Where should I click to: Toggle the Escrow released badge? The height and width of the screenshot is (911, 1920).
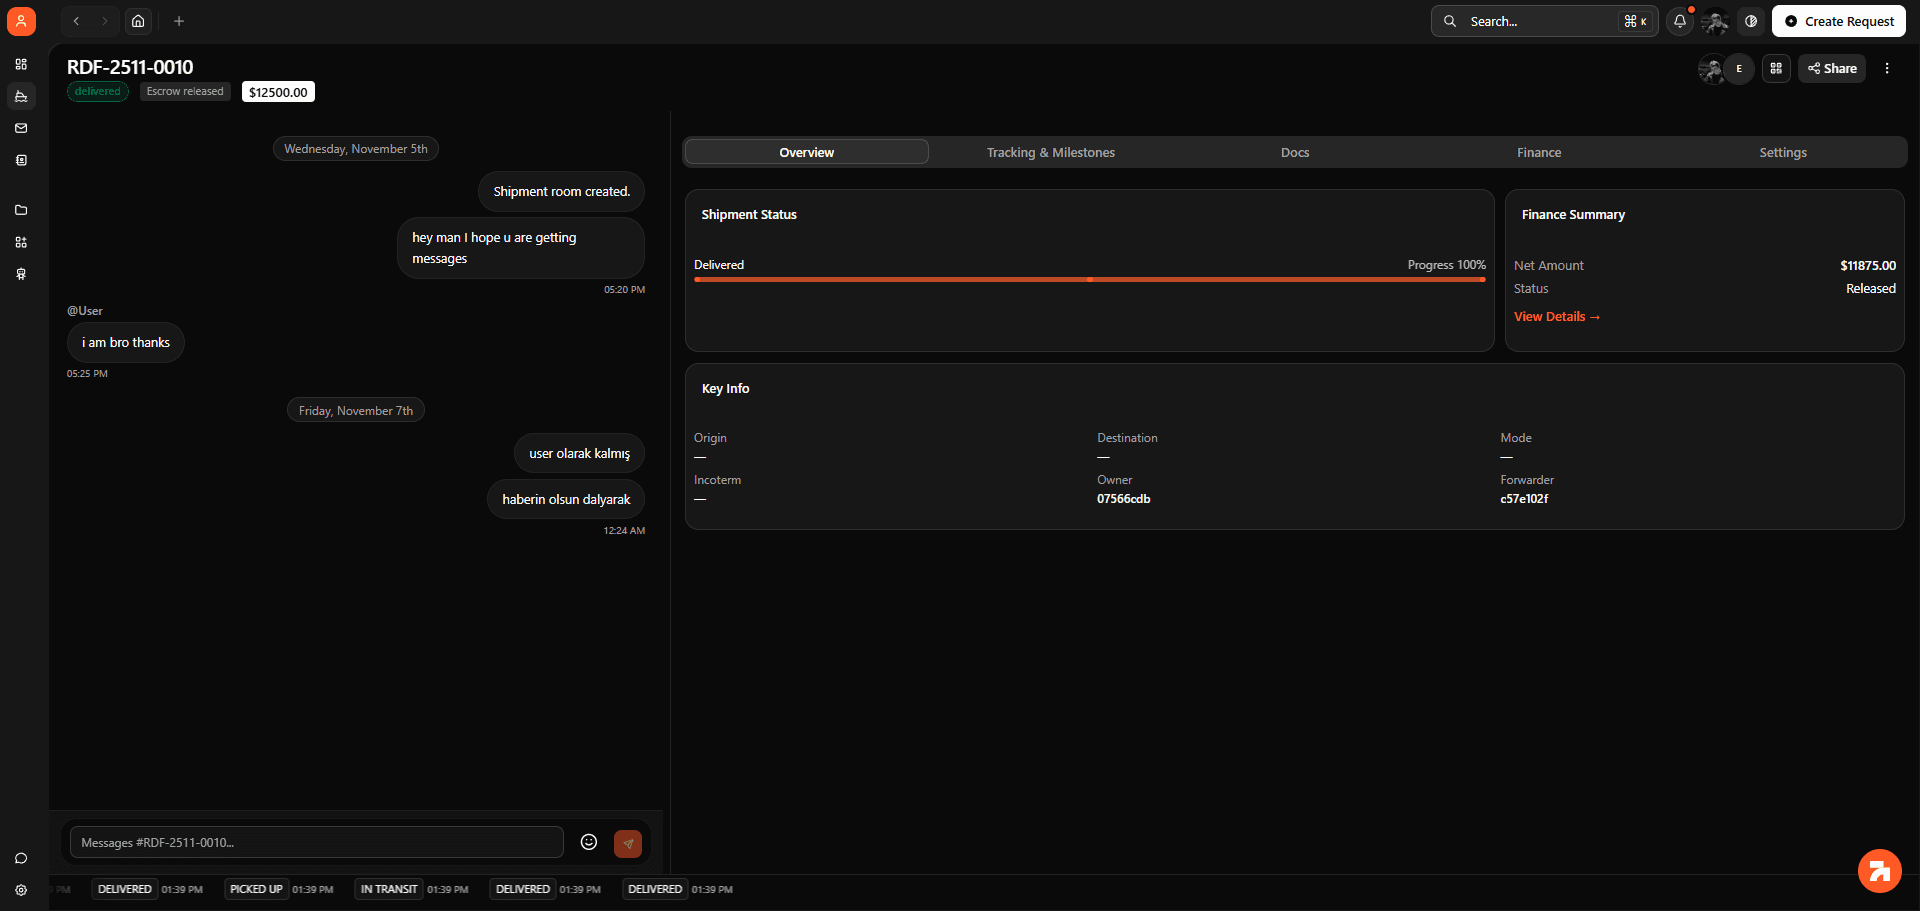[x=185, y=91]
